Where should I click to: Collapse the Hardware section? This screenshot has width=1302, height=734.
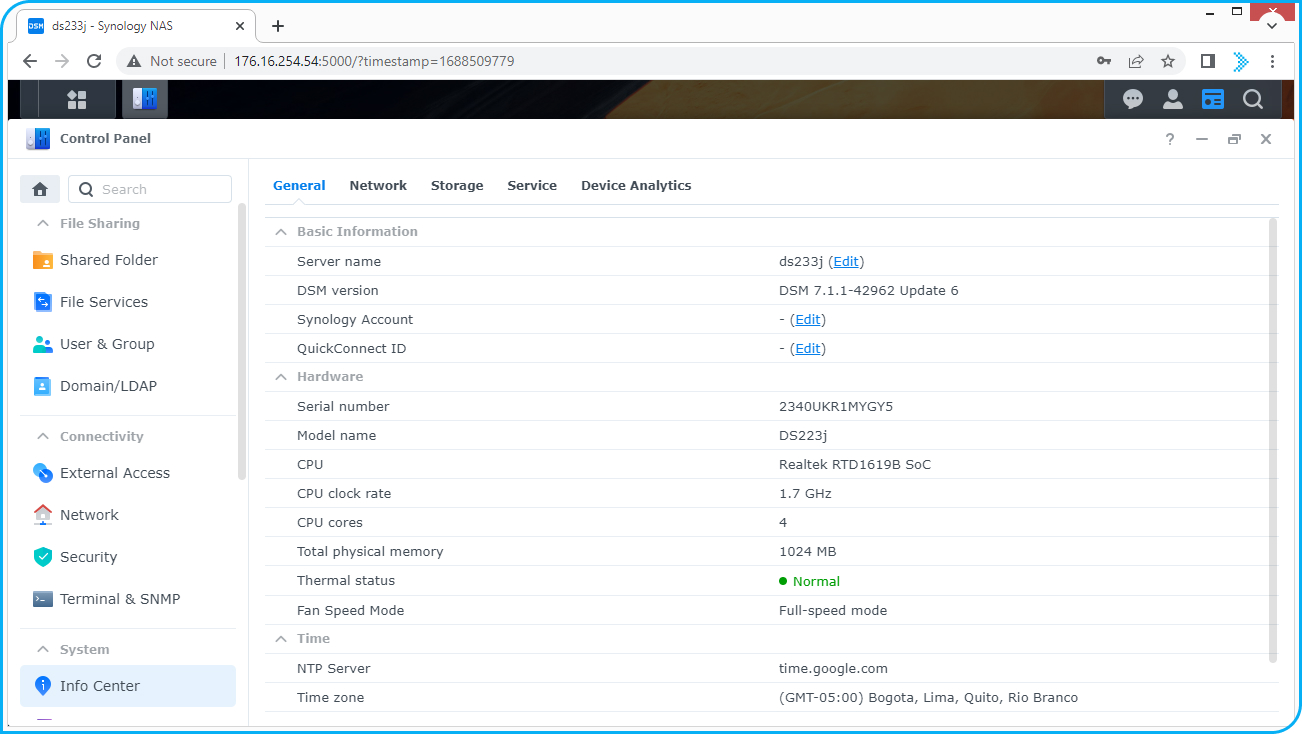[x=281, y=376]
